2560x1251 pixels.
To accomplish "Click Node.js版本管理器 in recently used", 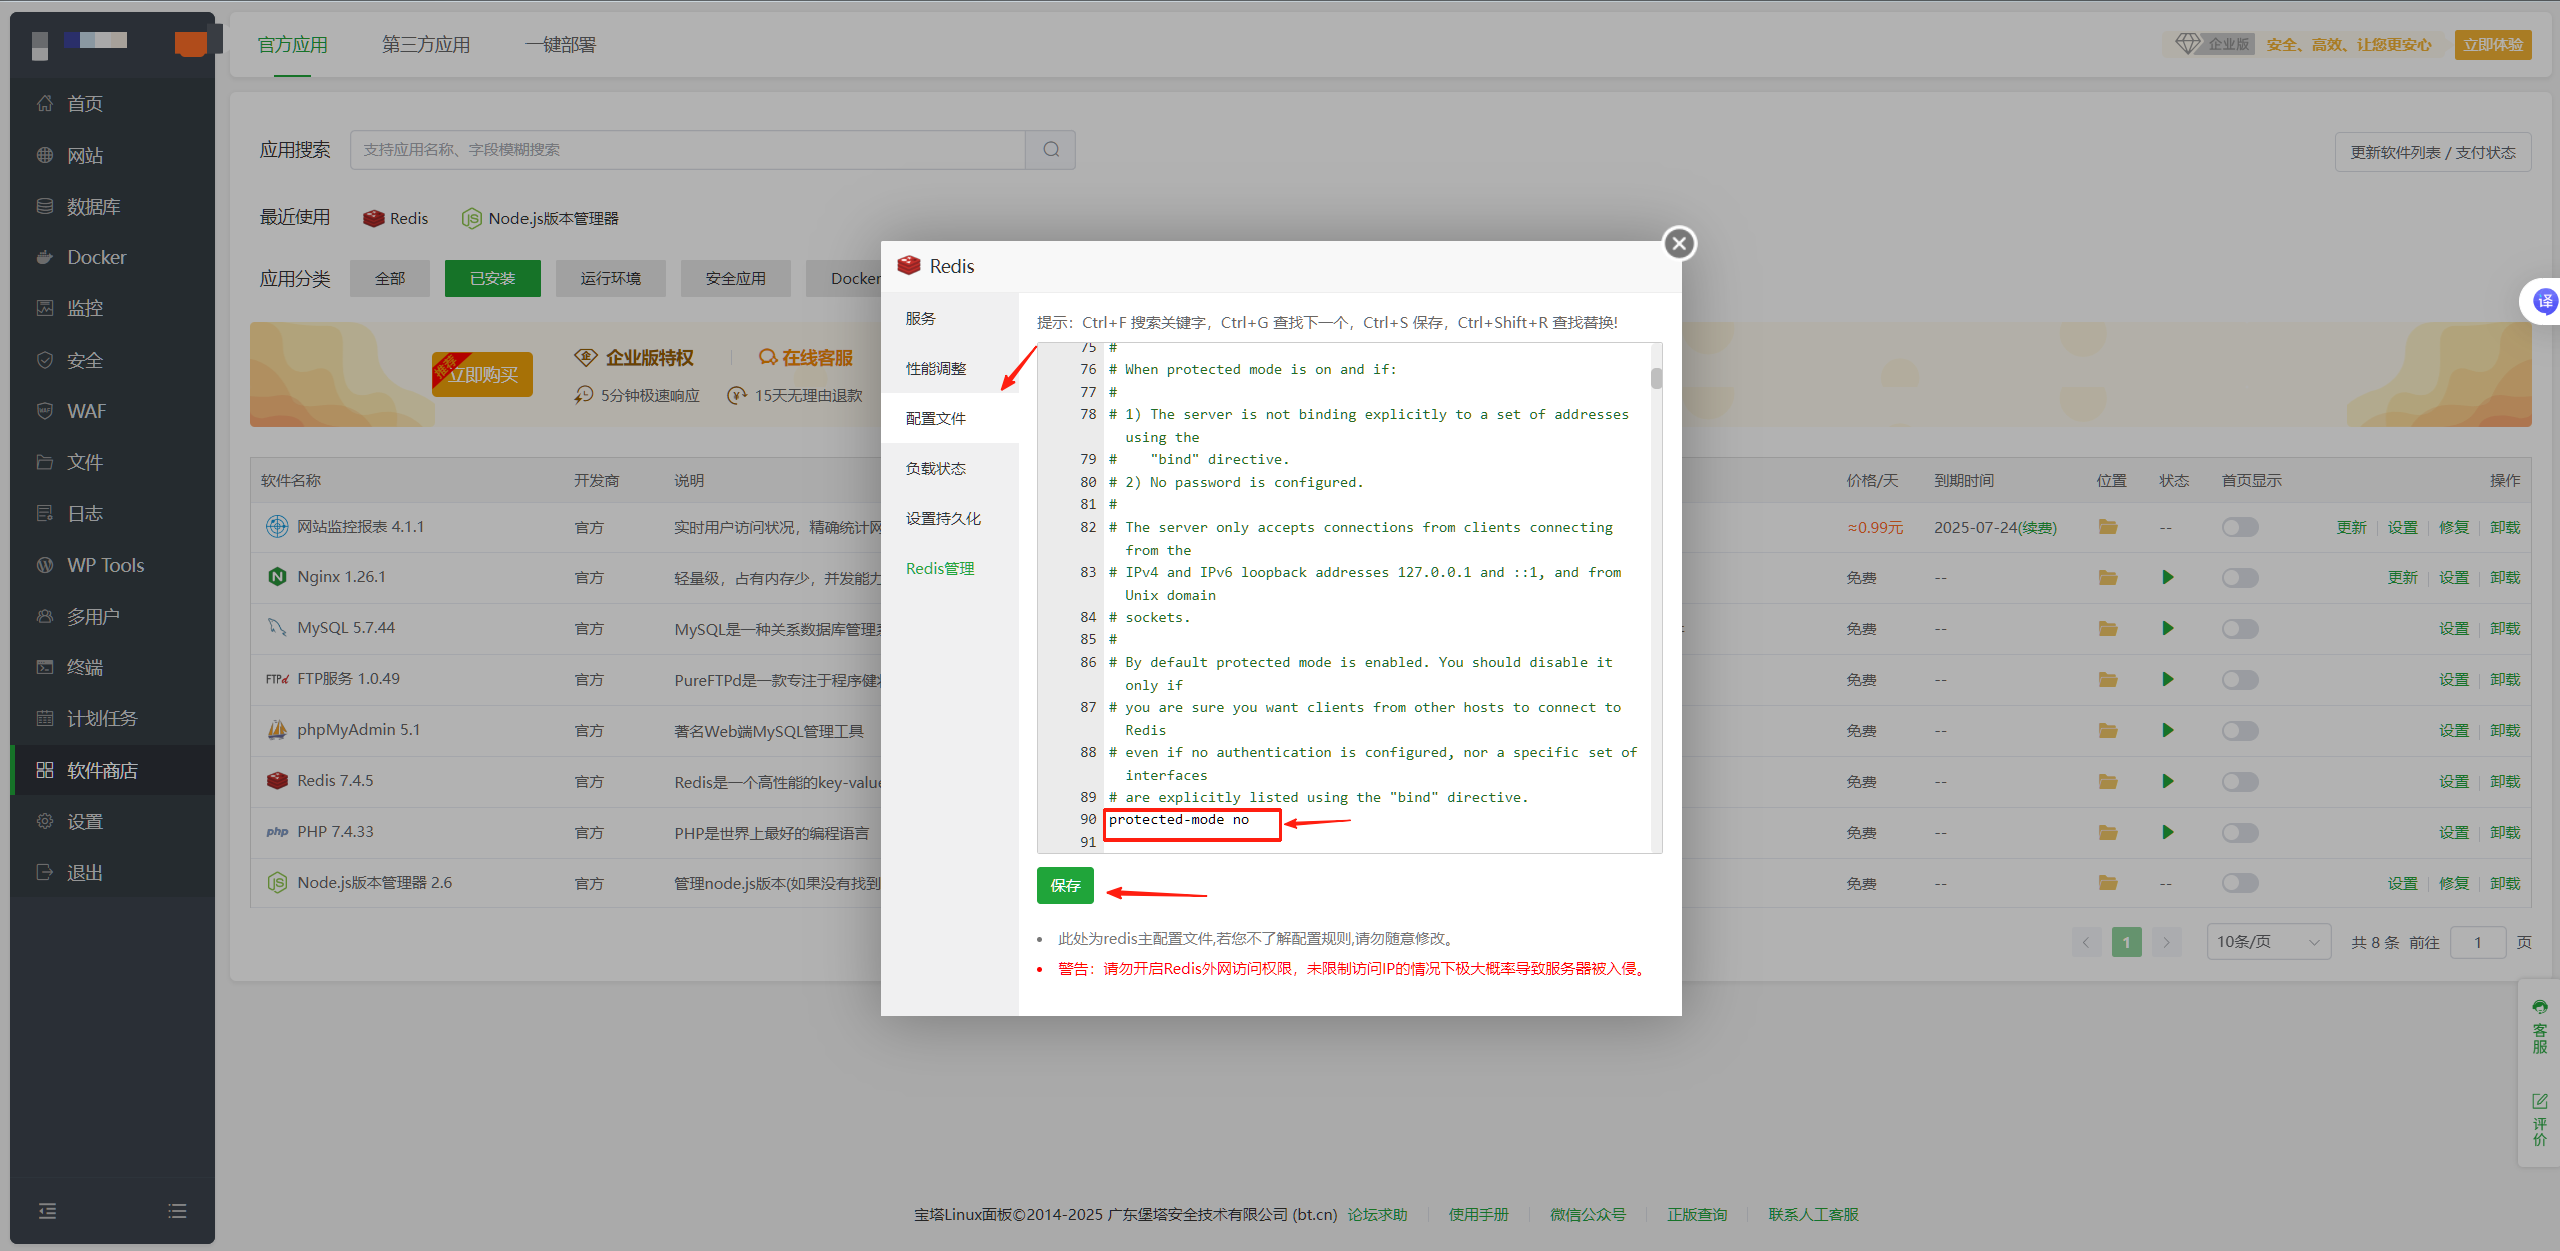I will click(x=540, y=218).
